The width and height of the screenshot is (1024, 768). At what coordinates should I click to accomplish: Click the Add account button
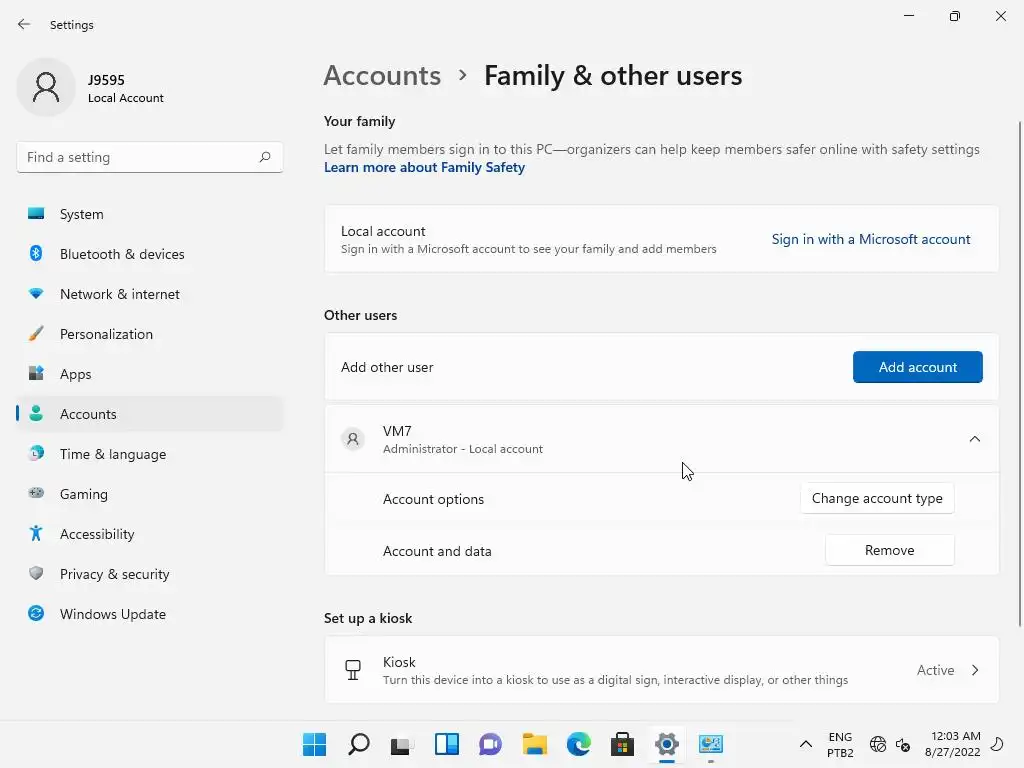coord(917,367)
